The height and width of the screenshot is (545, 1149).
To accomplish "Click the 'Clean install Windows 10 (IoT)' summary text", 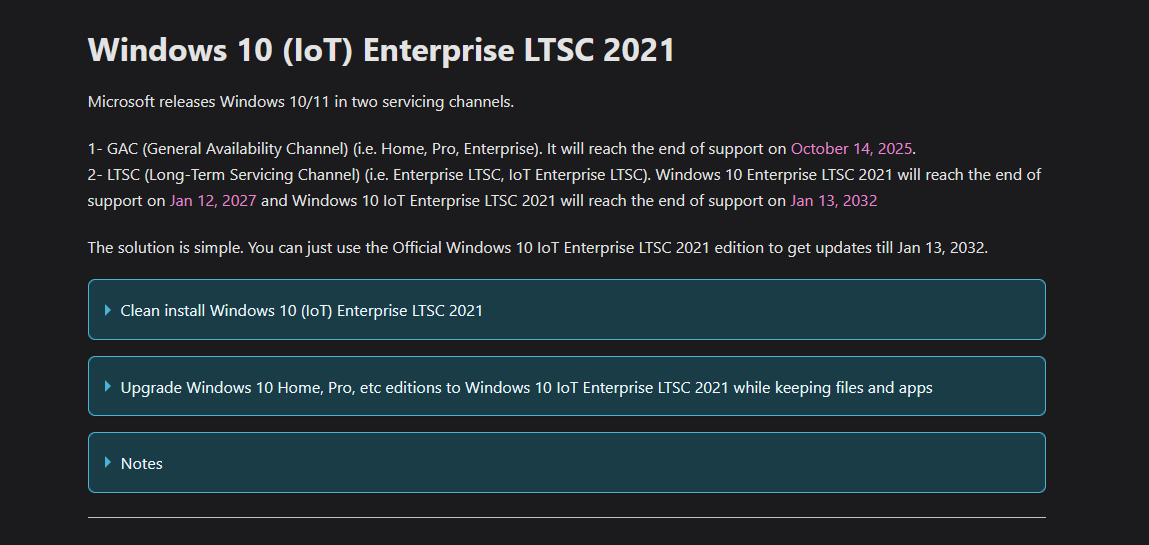I will pyautogui.click(x=301, y=310).
